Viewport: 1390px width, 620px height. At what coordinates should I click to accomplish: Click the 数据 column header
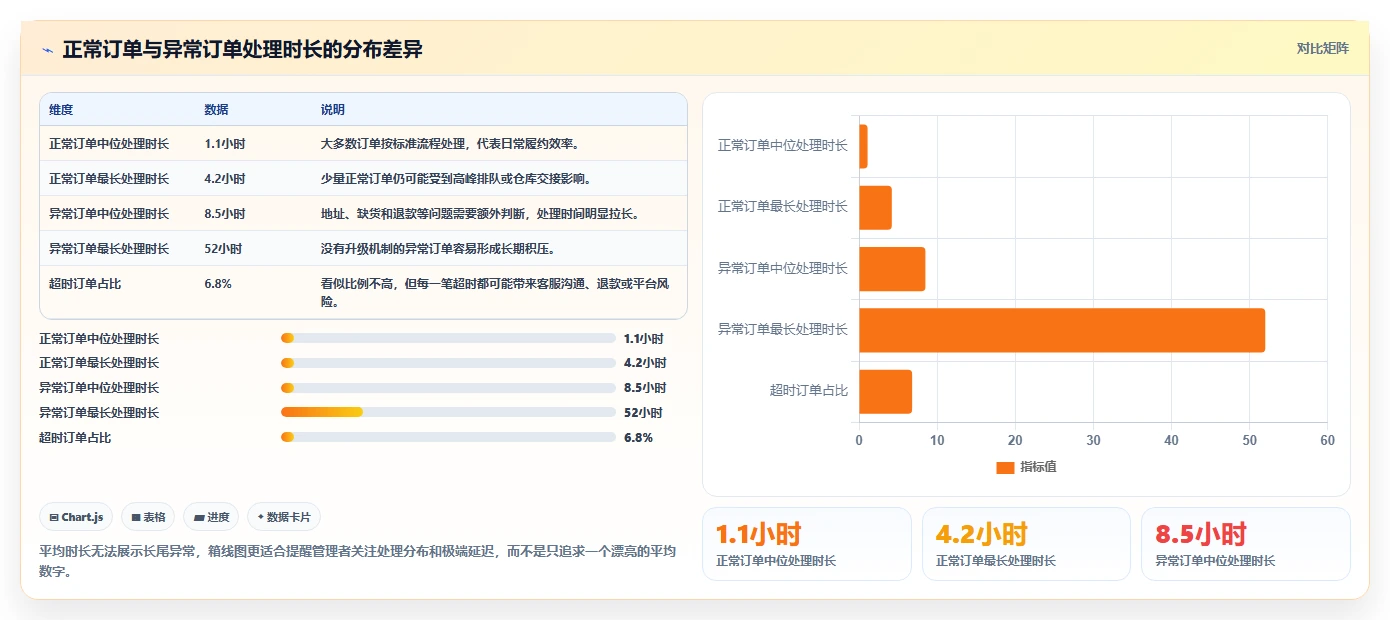pos(216,110)
